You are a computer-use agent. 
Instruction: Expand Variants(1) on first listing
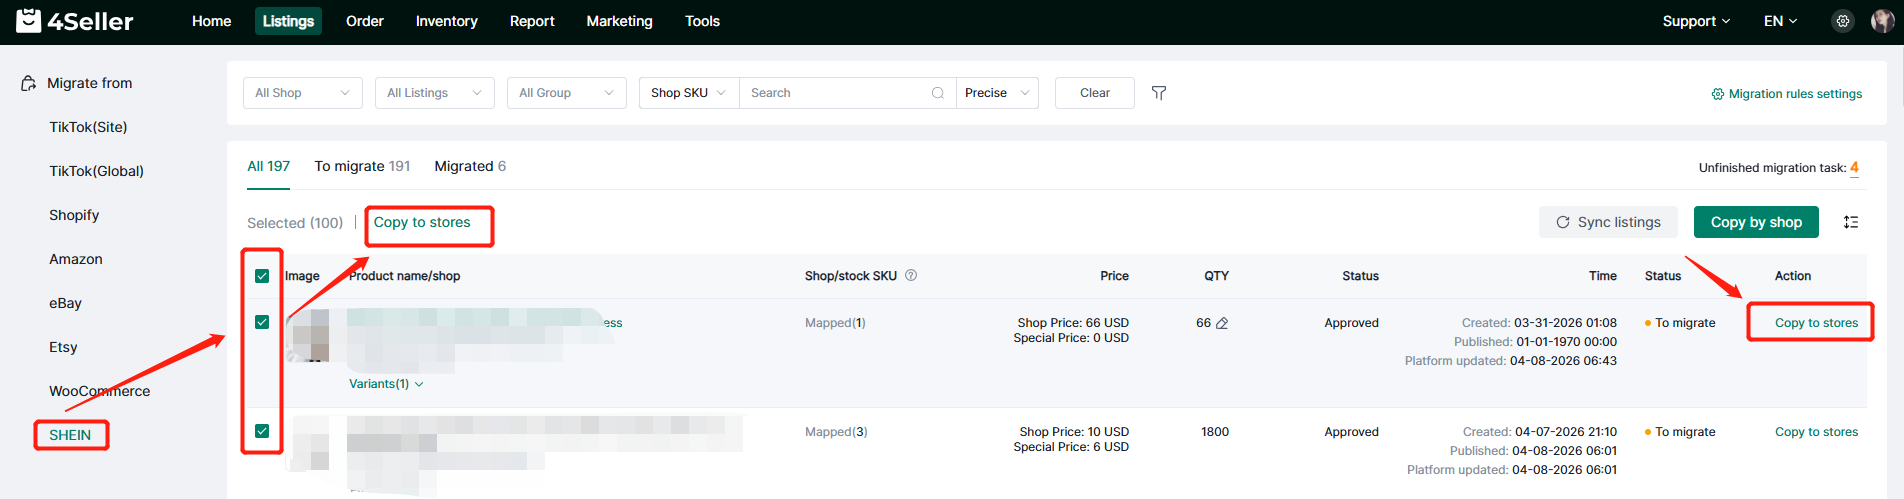point(386,384)
